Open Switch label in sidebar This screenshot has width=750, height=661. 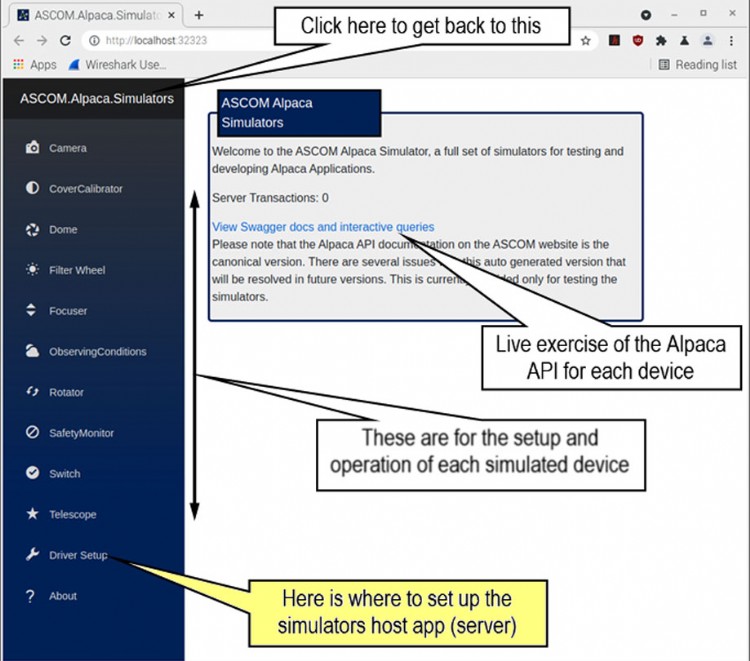[x=65, y=474]
